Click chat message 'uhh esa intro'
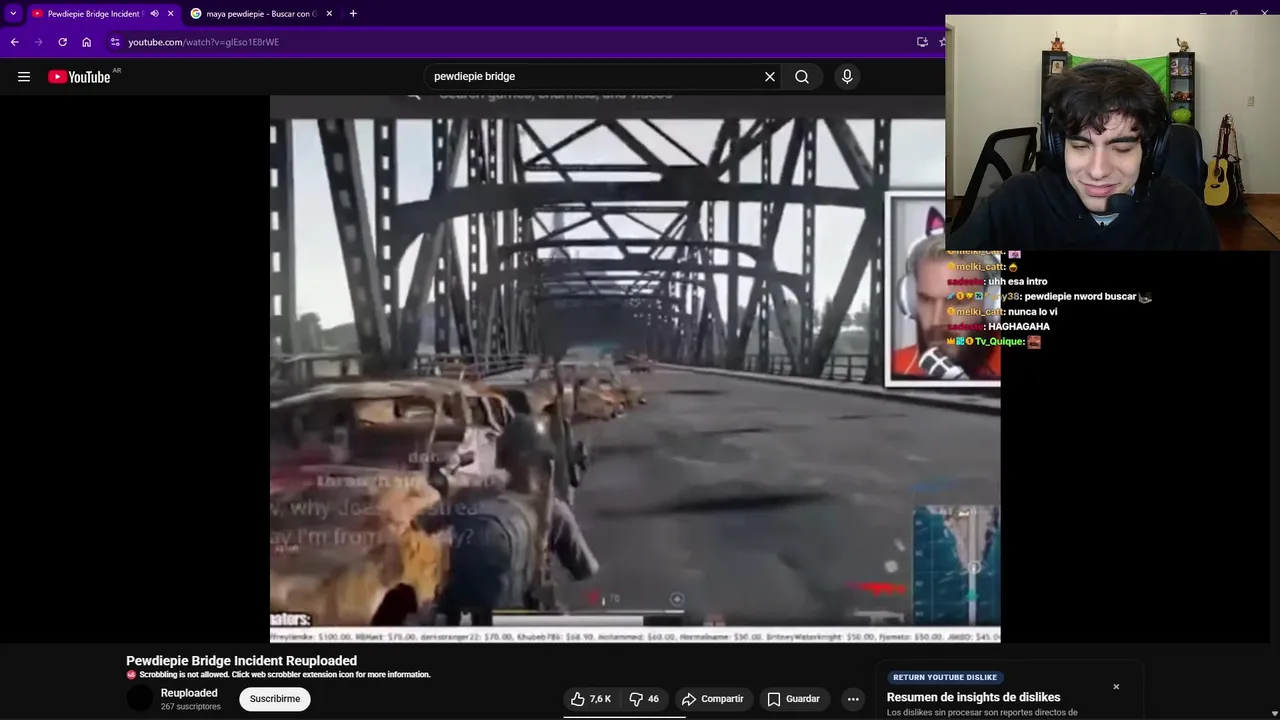The width and height of the screenshot is (1280, 720). pos(1017,282)
